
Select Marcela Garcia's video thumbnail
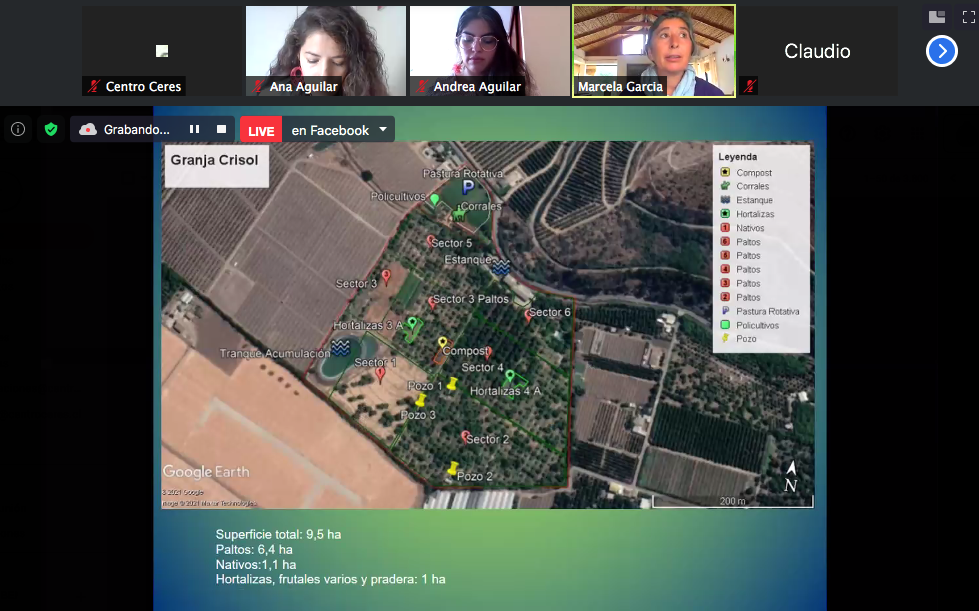654,51
